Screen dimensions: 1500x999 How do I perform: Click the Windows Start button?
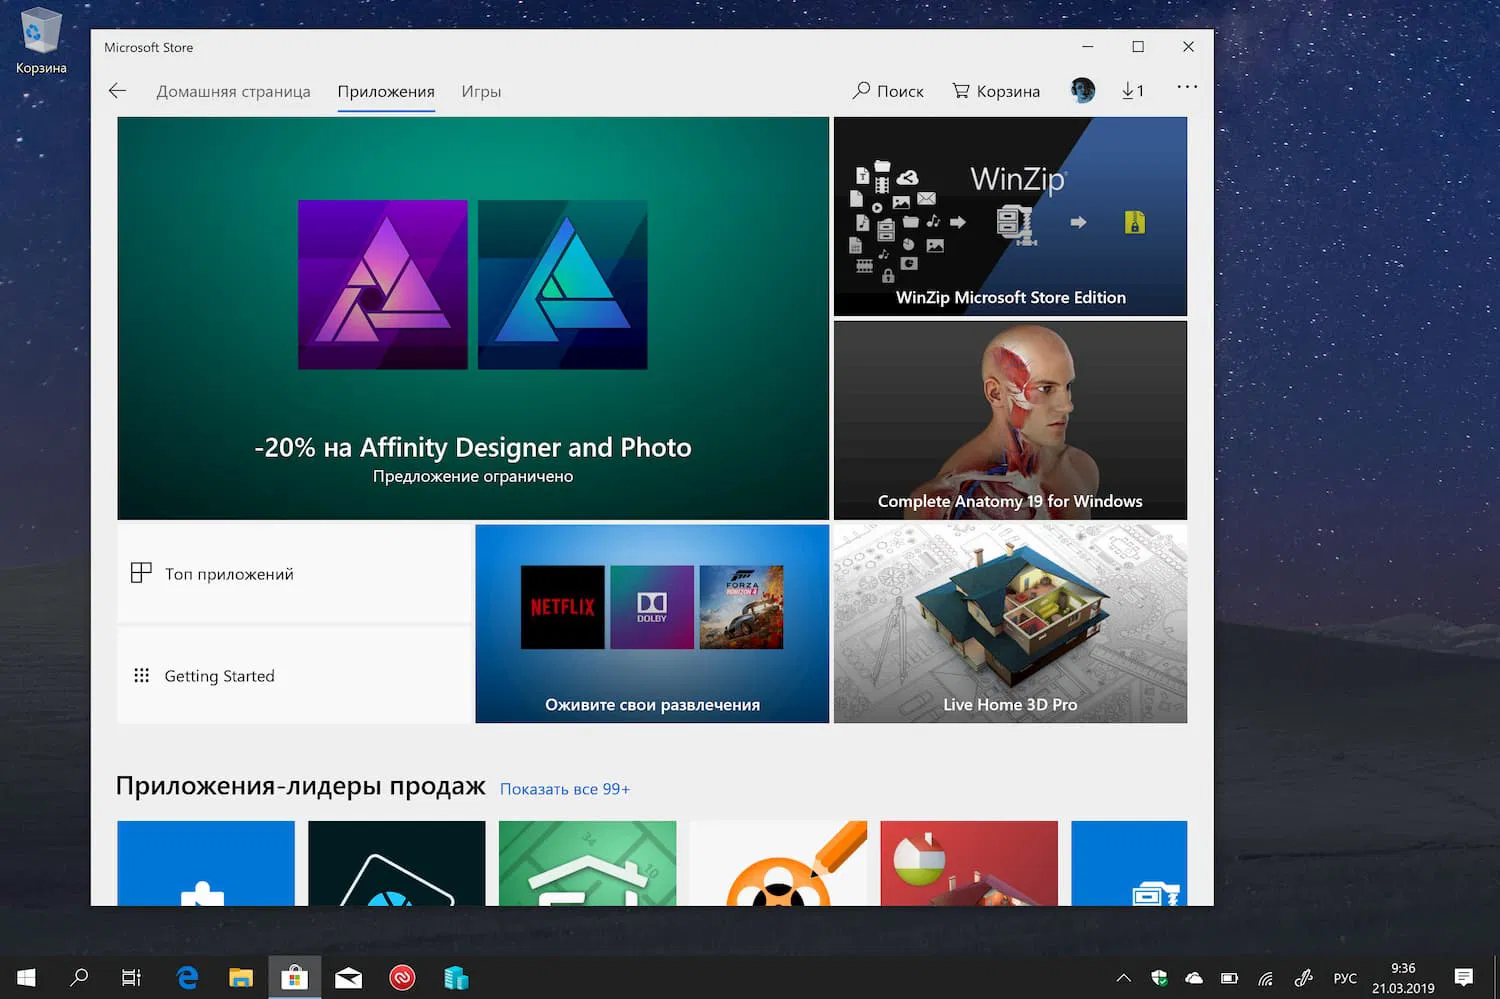pyautogui.click(x=25, y=977)
